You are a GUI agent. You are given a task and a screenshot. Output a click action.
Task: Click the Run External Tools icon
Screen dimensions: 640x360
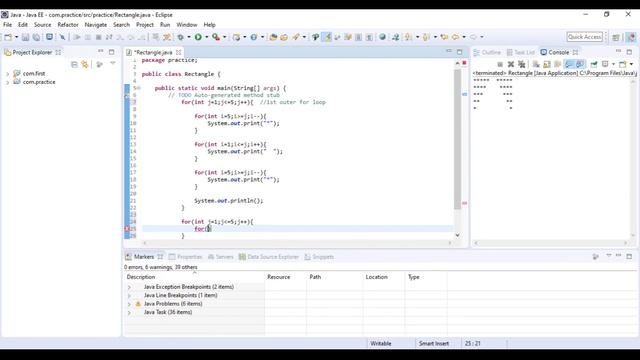(x=216, y=37)
